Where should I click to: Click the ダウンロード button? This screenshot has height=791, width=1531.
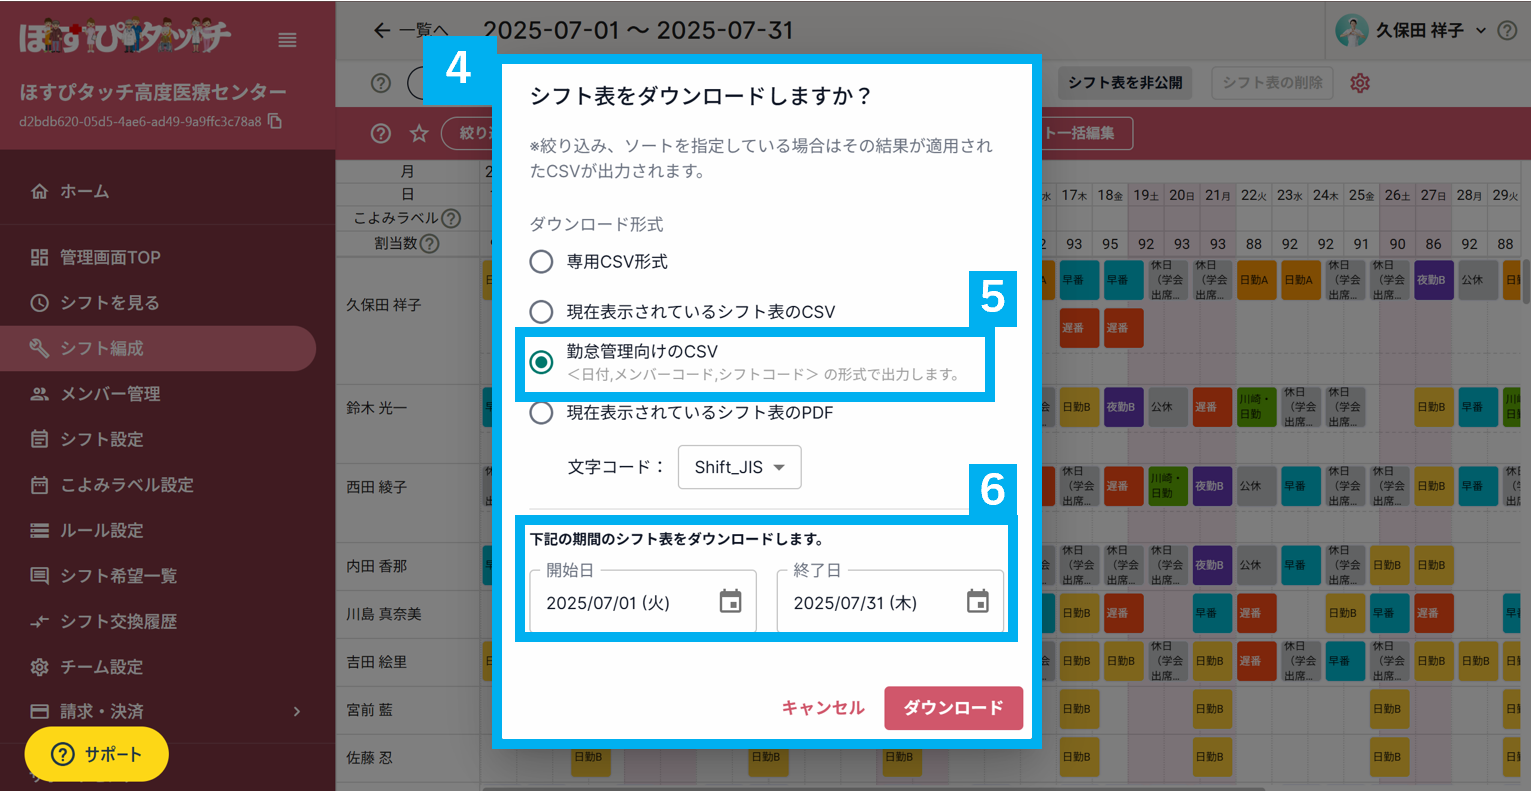953,707
